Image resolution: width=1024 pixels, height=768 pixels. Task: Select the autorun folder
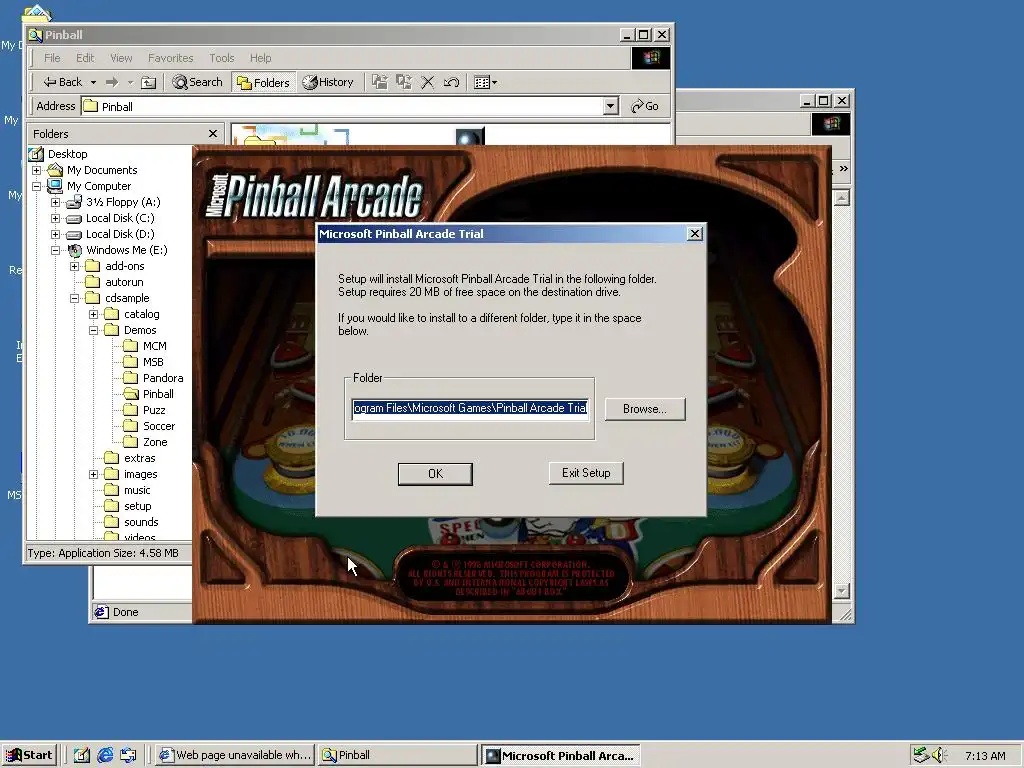tap(124, 282)
